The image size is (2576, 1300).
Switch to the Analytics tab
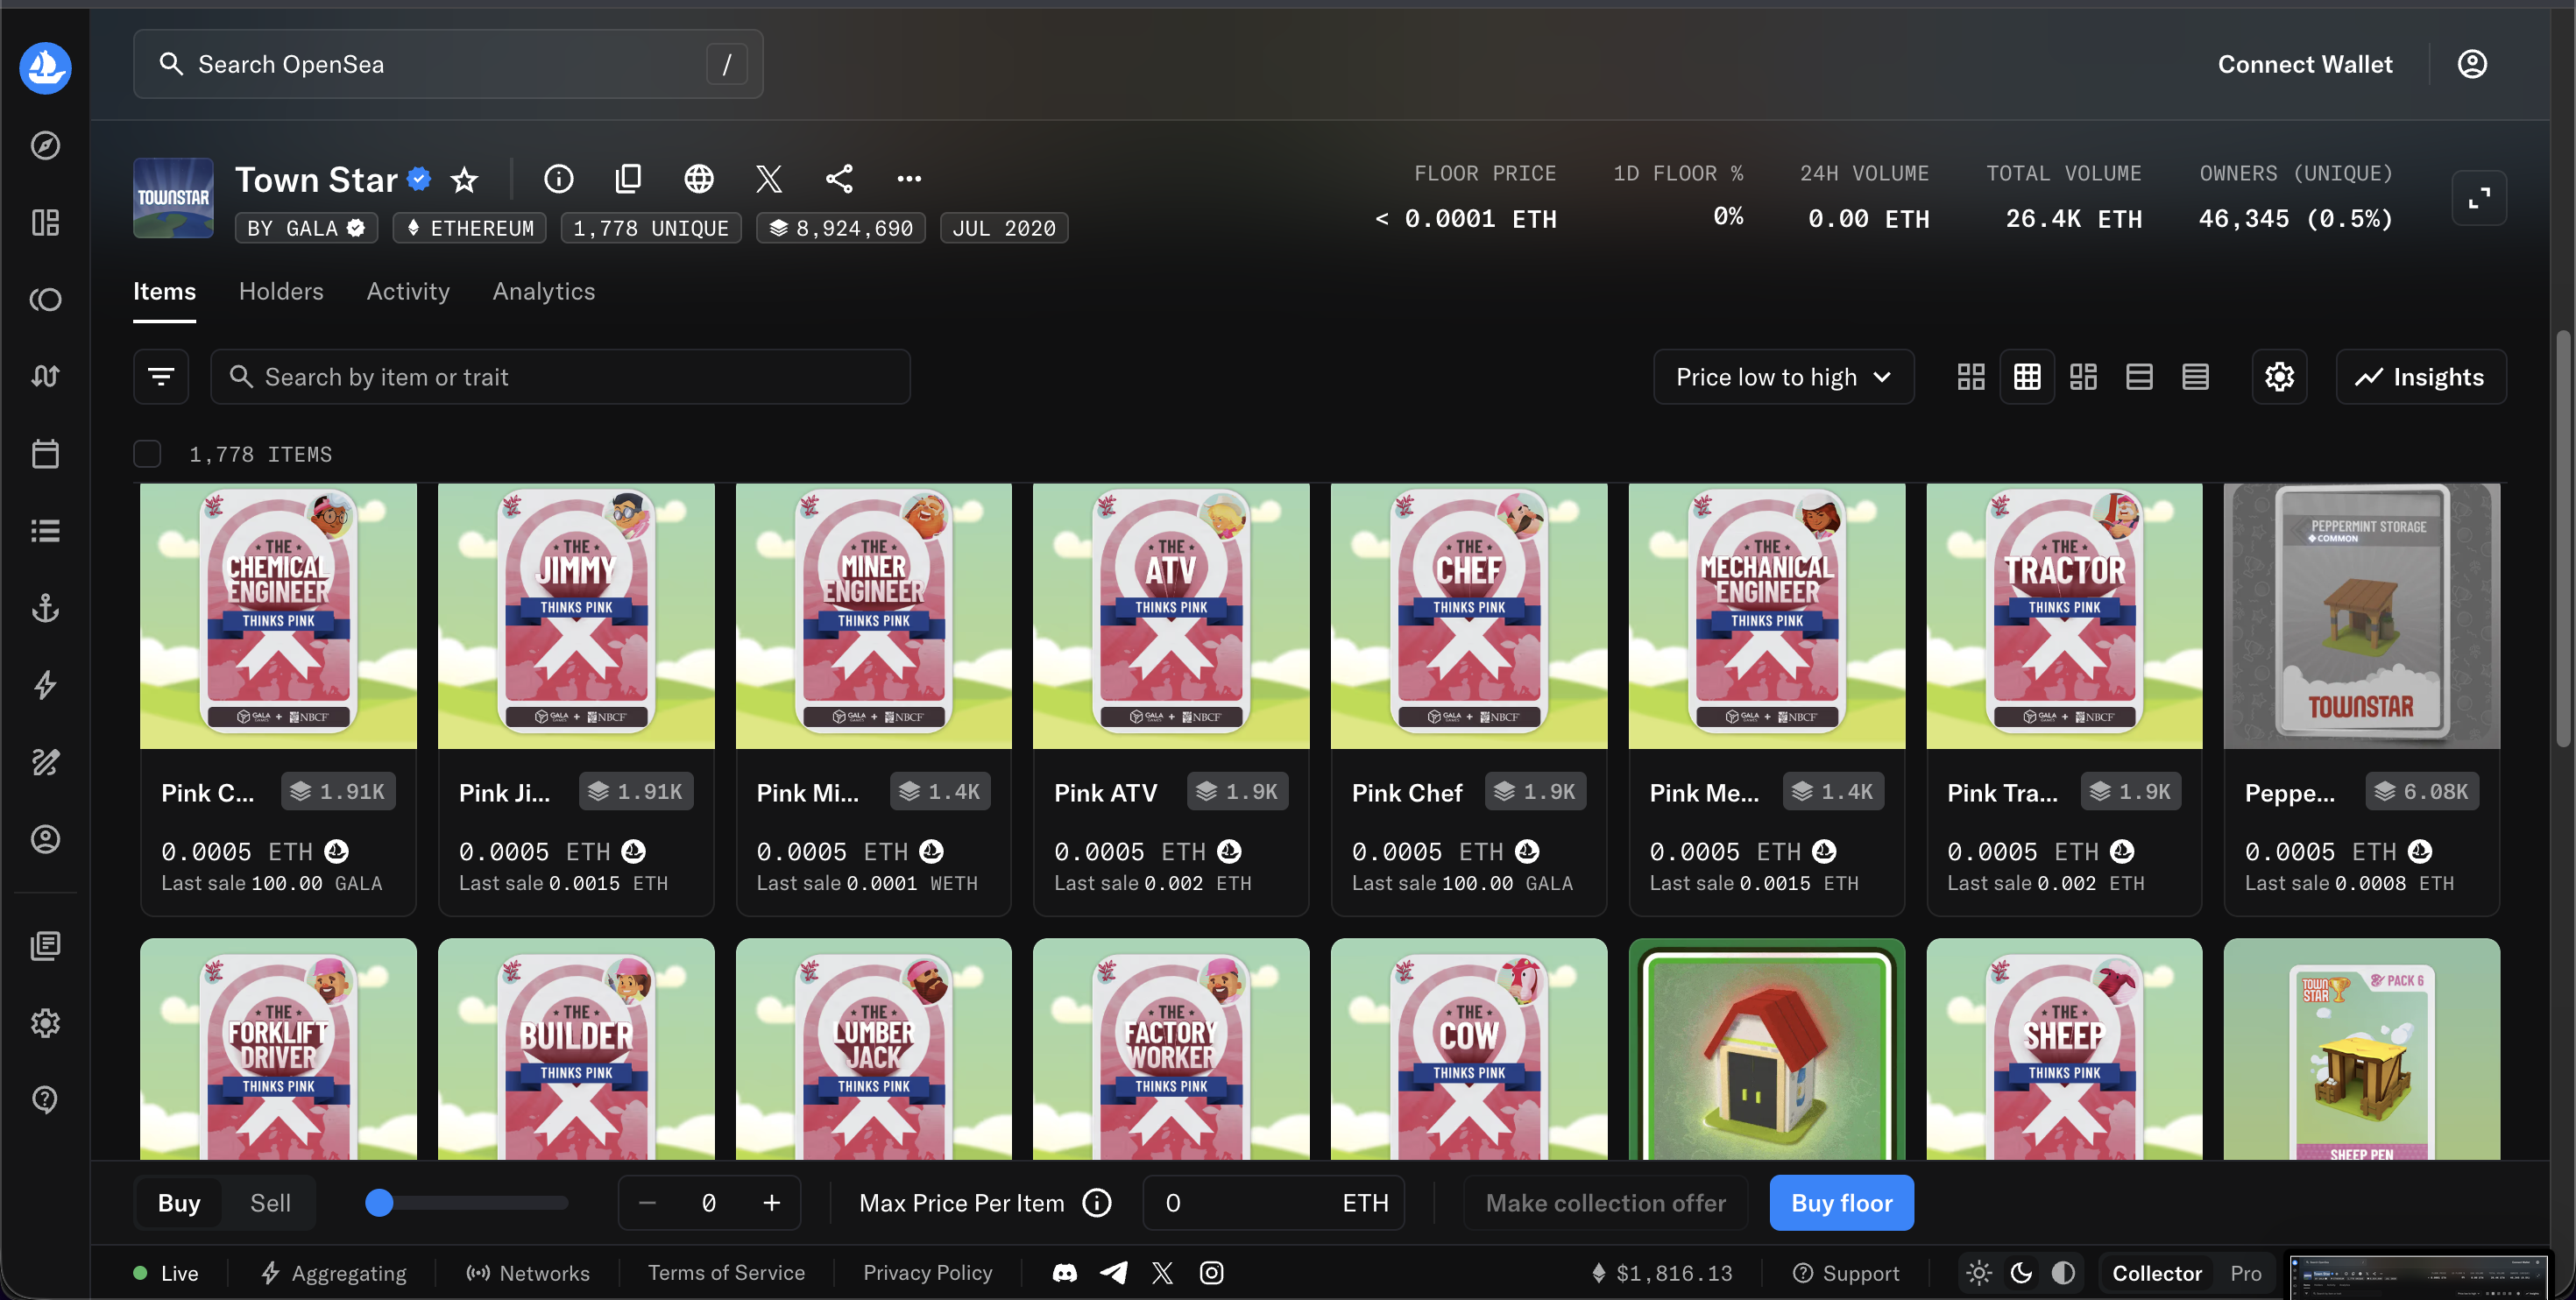click(544, 291)
